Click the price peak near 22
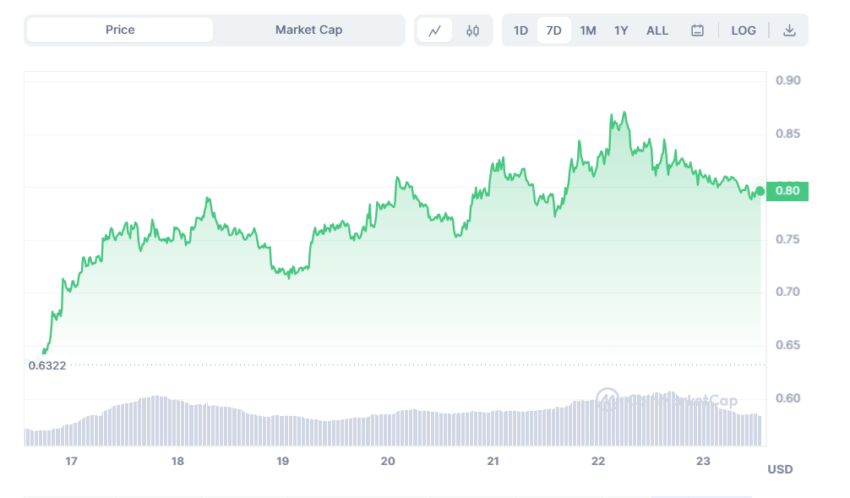This screenshot has height=498, width=850. [624, 113]
